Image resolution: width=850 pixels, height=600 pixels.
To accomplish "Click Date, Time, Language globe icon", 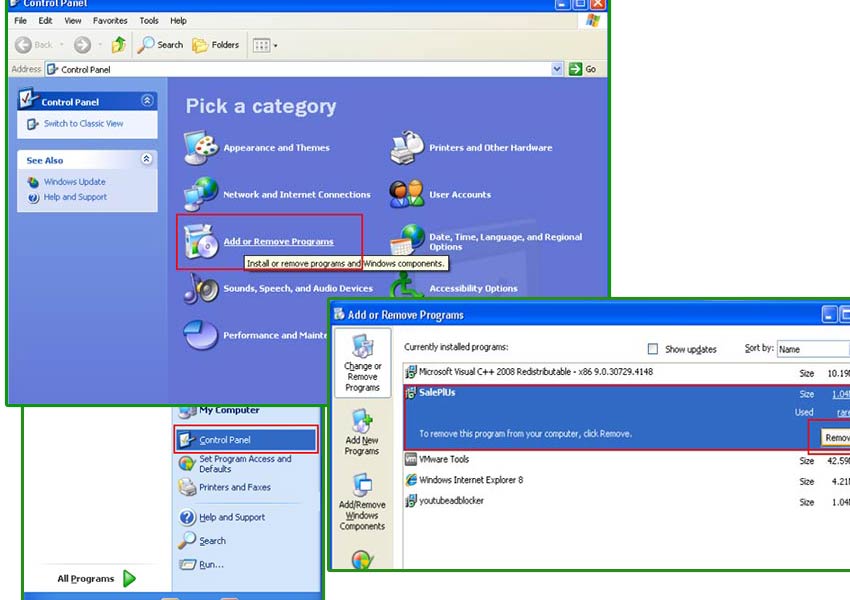I will (407, 240).
